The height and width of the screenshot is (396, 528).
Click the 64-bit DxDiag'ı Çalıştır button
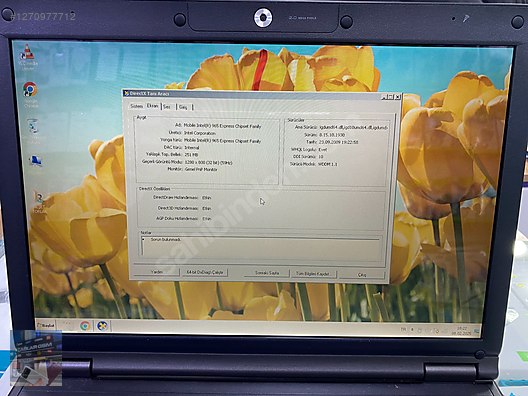click(x=205, y=272)
